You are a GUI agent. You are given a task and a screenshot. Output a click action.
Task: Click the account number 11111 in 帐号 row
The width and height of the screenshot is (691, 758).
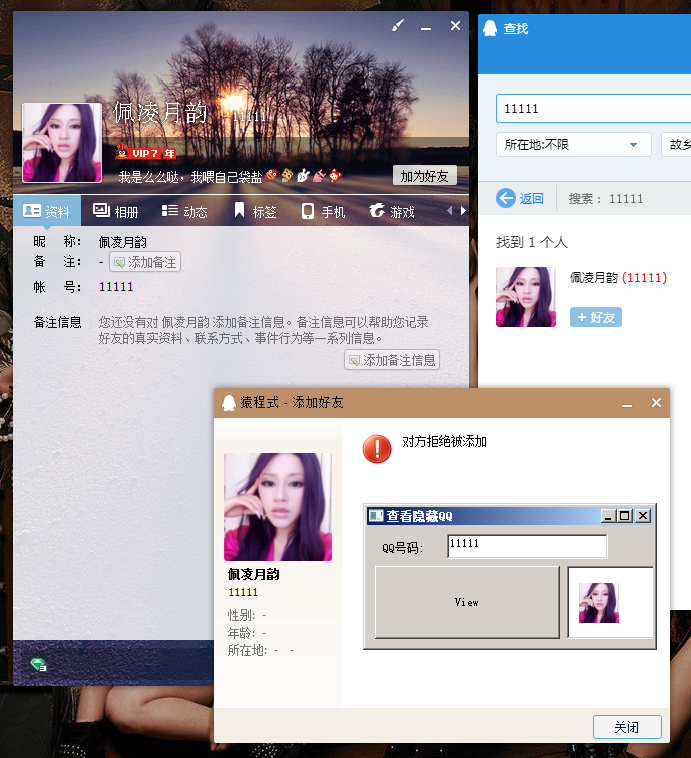[x=116, y=287]
